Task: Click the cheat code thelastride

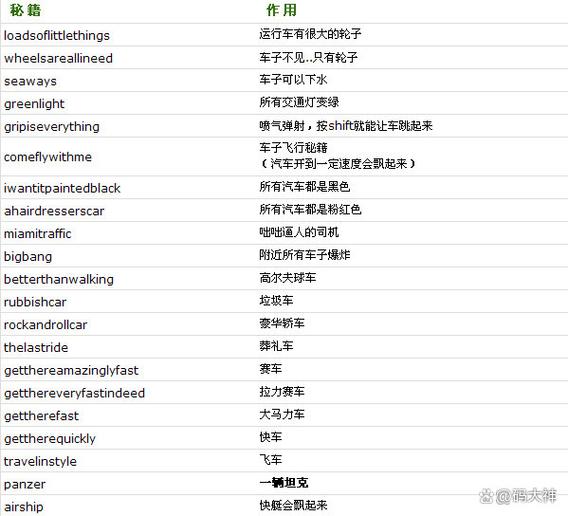Action: [36, 348]
